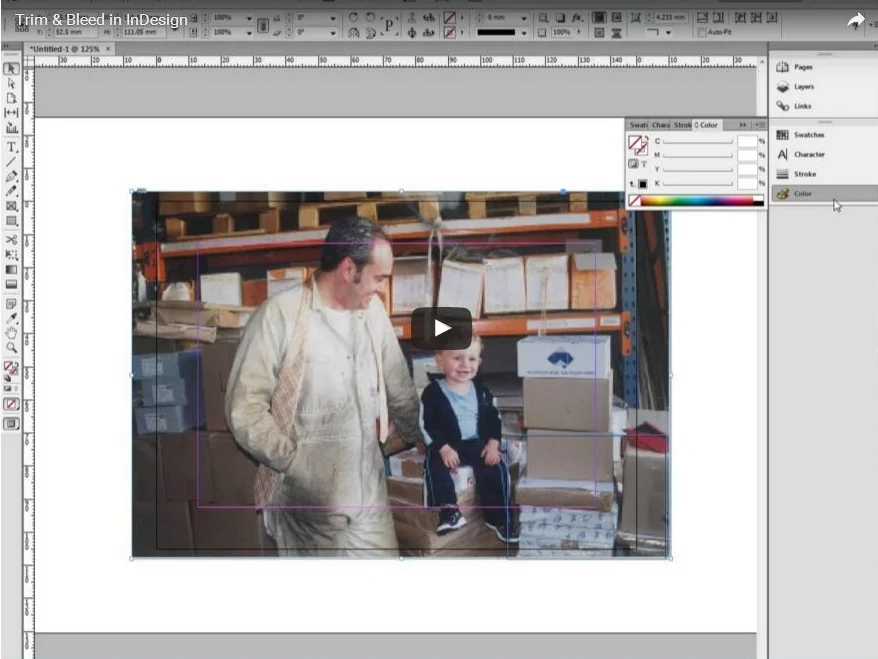878x659 pixels.
Task: Click the Cyan percentage input field
Action: pos(747,141)
